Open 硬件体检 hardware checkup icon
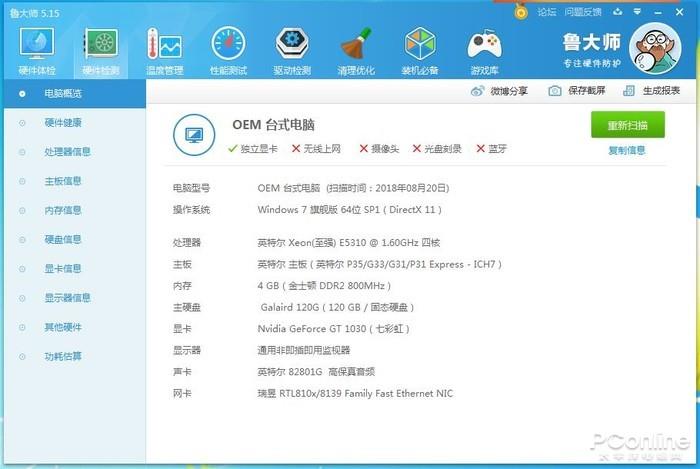Viewport: 700px width, 469px height. click(37, 49)
